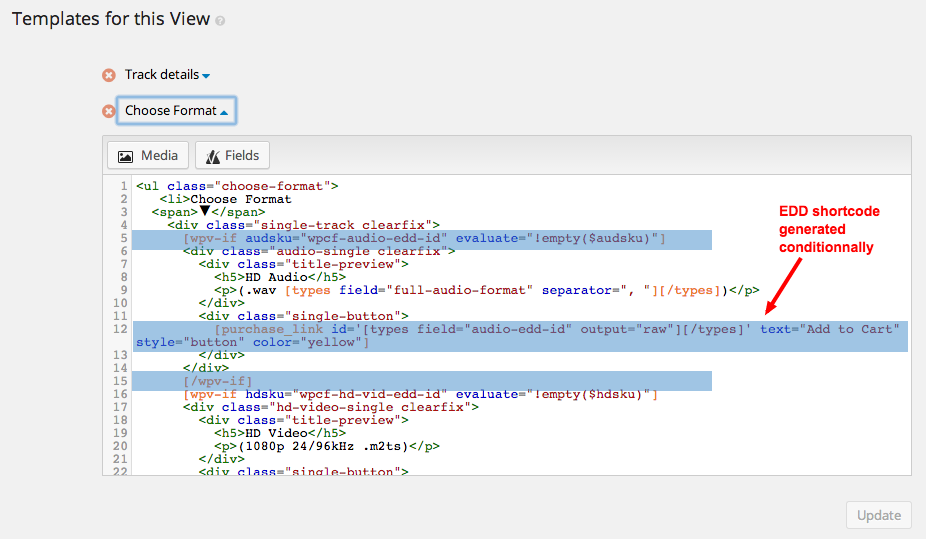The width and height of the screenshot is (926, 539).
Task: Click line number 1 in gutter
Action: [x=123, y=186]
